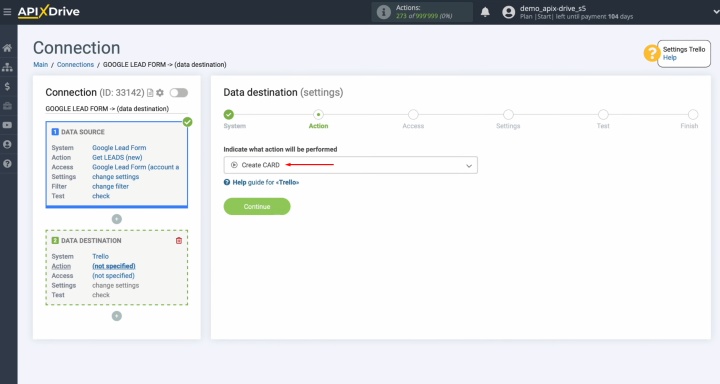The height and width of the screenshot is (384, 720).
Task: Click the change filter link
Action: tap(110, 186)
